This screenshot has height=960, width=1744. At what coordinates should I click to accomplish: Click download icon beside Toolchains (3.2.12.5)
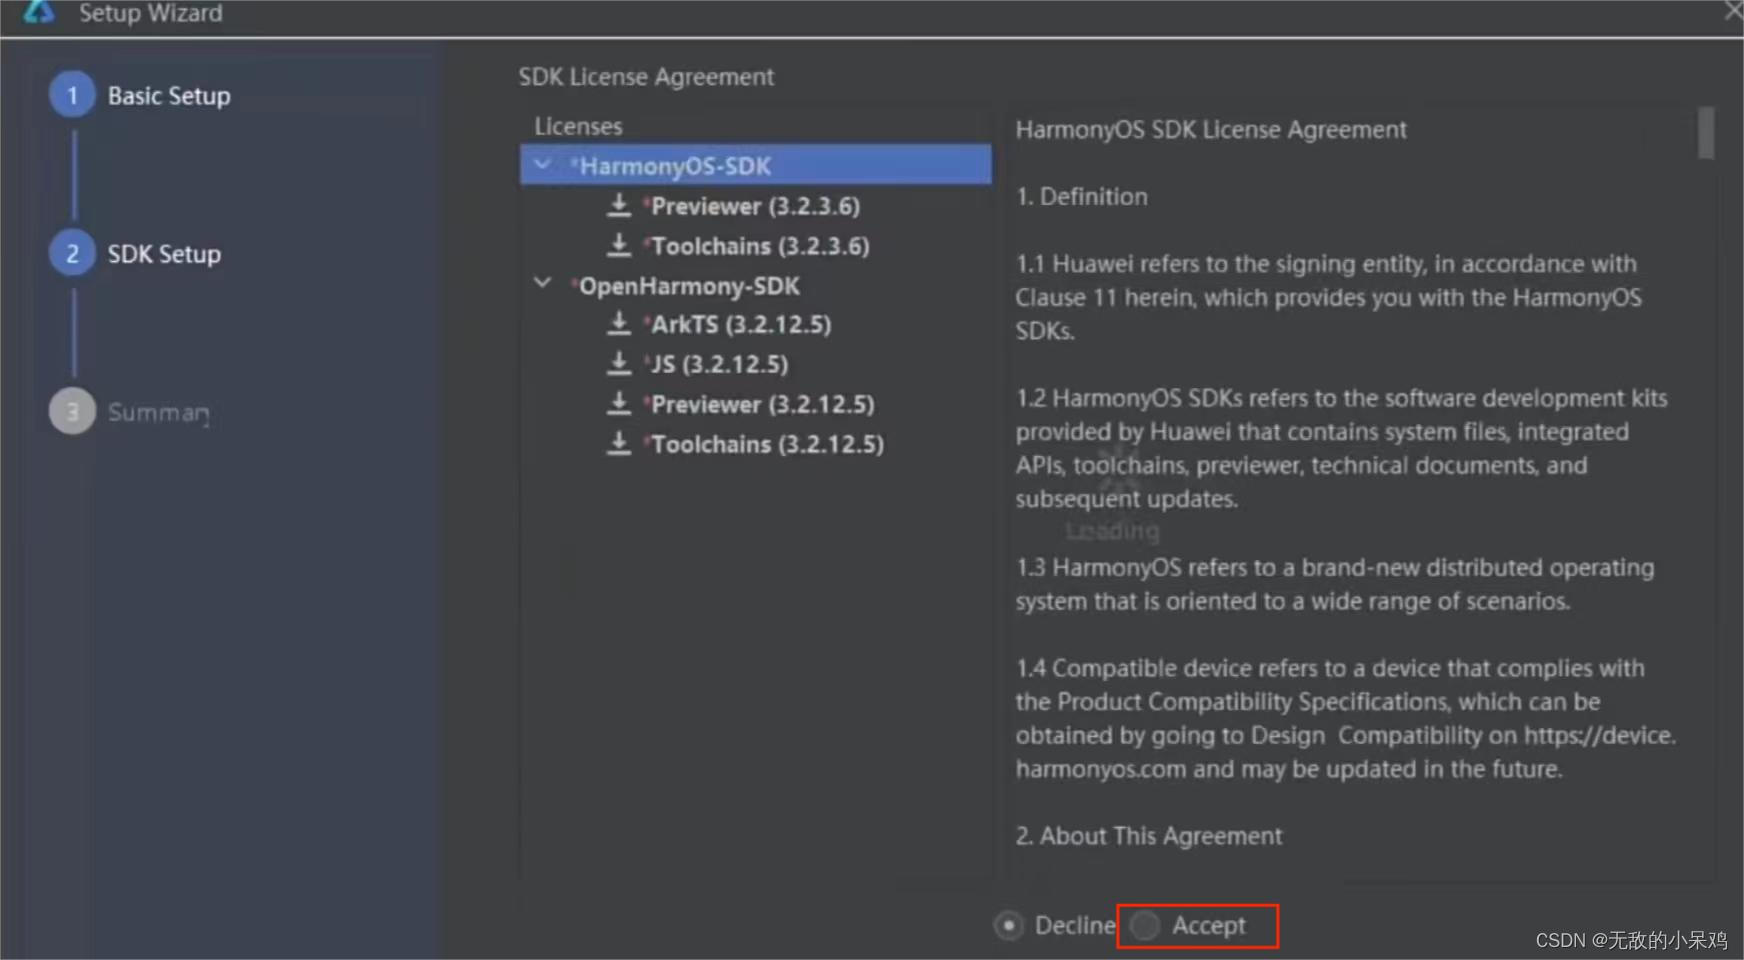coord(619,444)
